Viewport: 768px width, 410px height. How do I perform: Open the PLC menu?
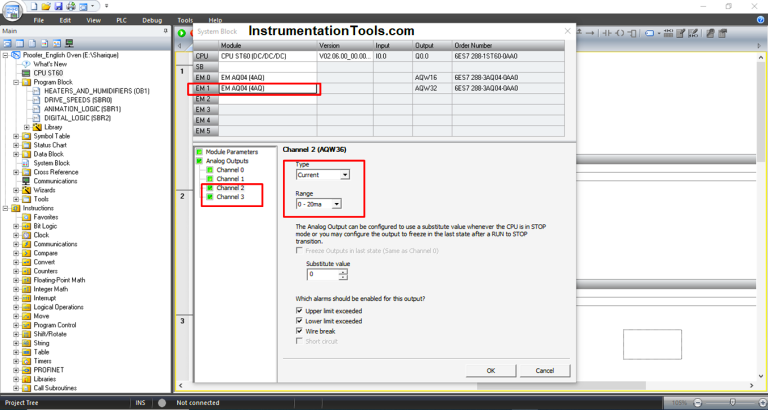[x=121, y=20]
